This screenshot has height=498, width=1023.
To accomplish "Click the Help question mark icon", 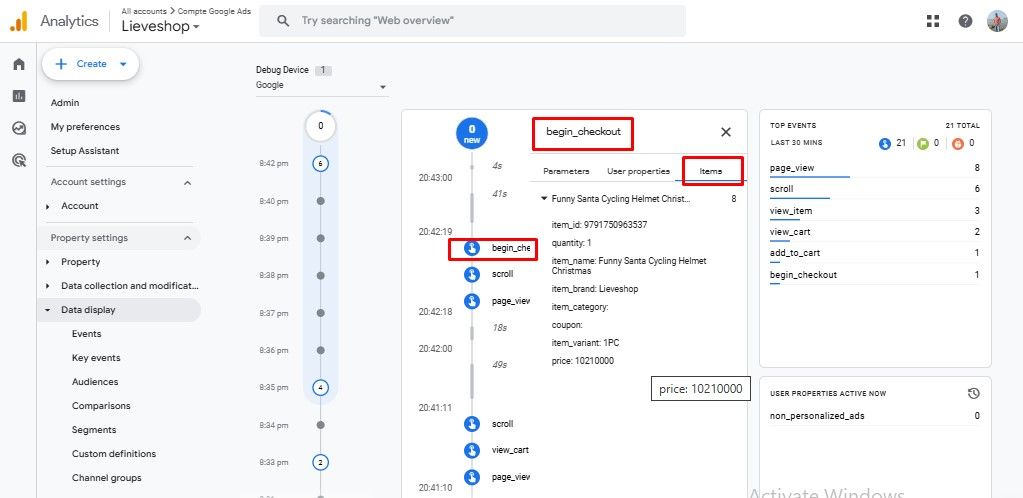I will point(965,21).
